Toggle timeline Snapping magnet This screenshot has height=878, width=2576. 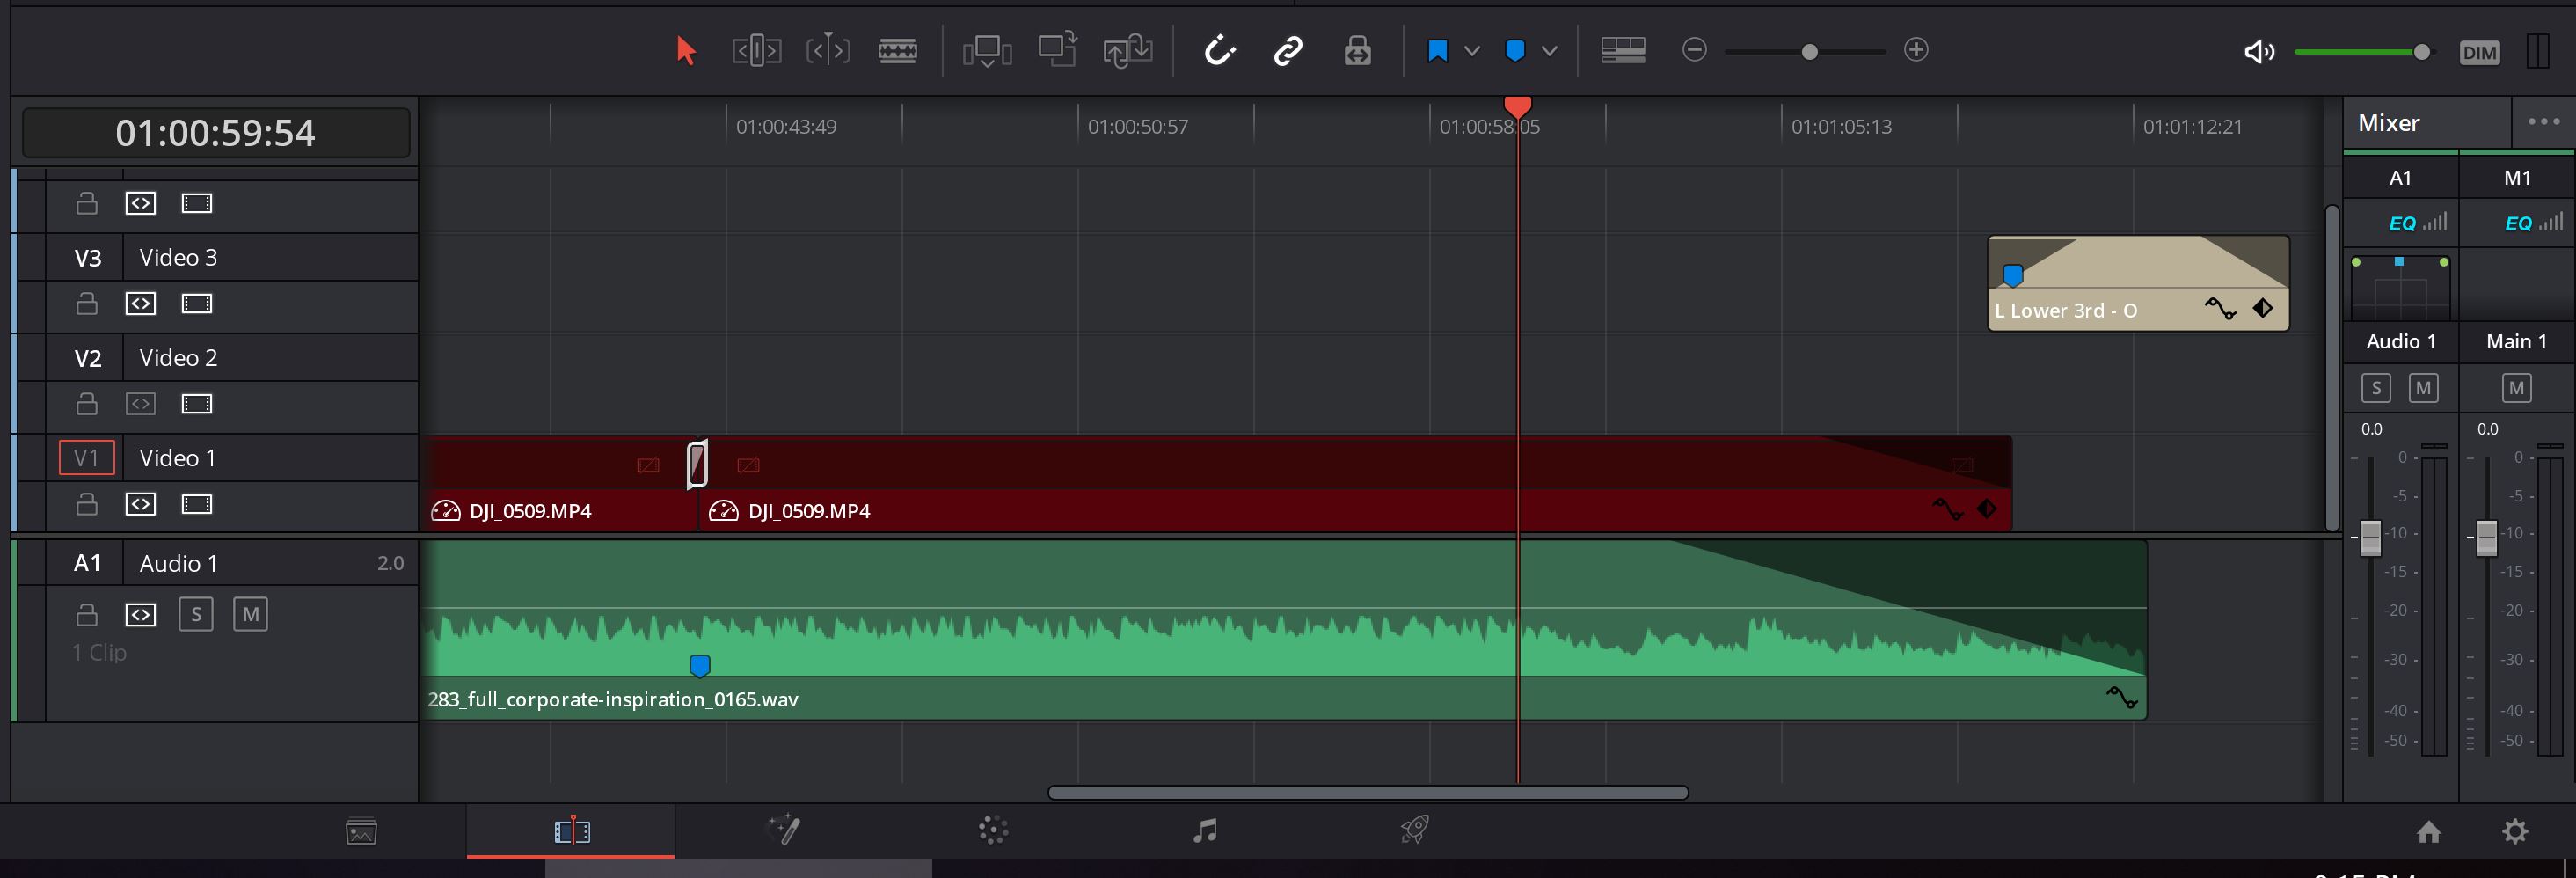tap(1219, 50)
